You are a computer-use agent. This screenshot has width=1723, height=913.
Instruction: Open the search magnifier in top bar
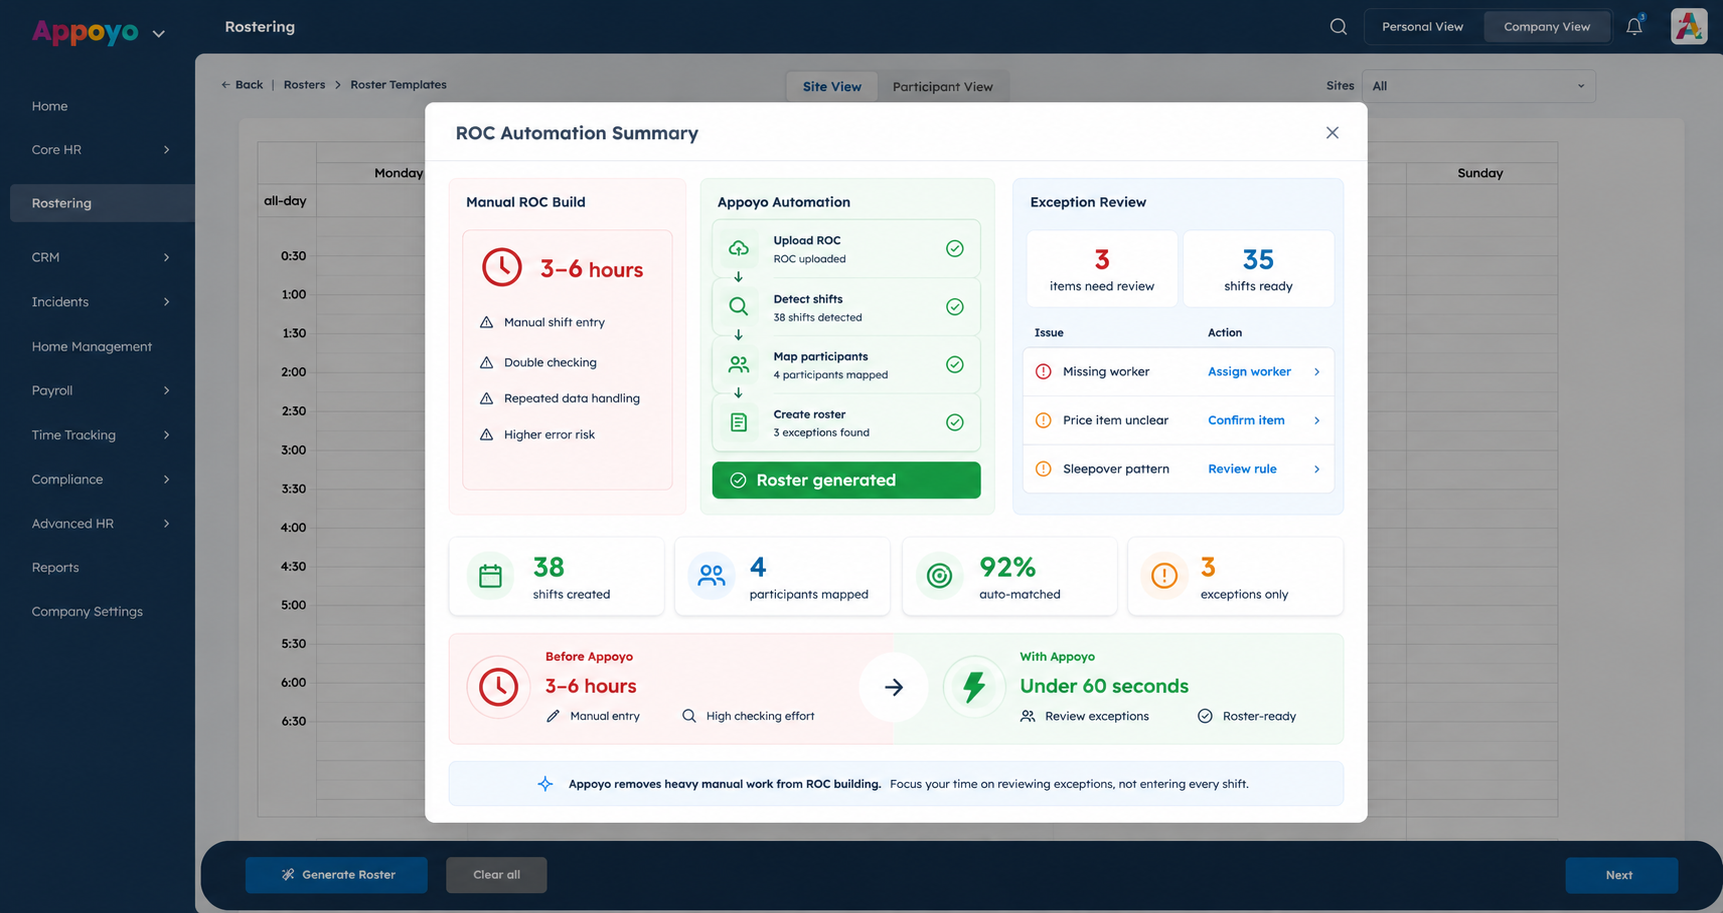click(x=1338, y=27)
